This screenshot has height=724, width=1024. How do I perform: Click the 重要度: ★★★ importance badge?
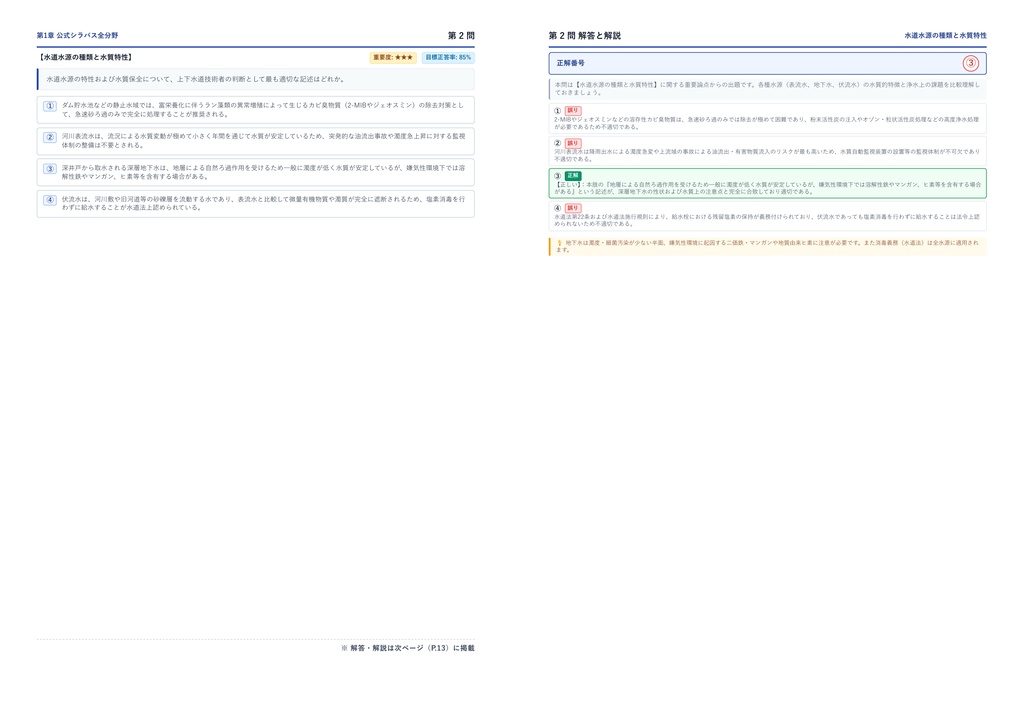click(x=393, y=57)
